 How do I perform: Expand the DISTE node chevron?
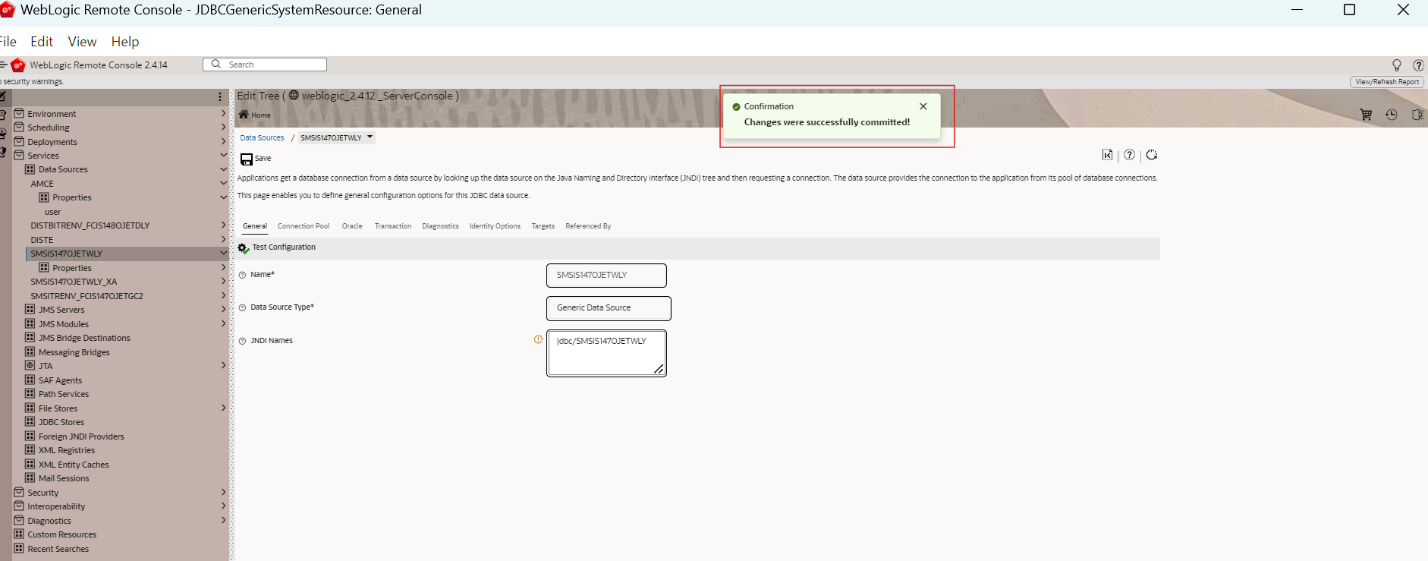pyautogui.click(x=223, y=240)
